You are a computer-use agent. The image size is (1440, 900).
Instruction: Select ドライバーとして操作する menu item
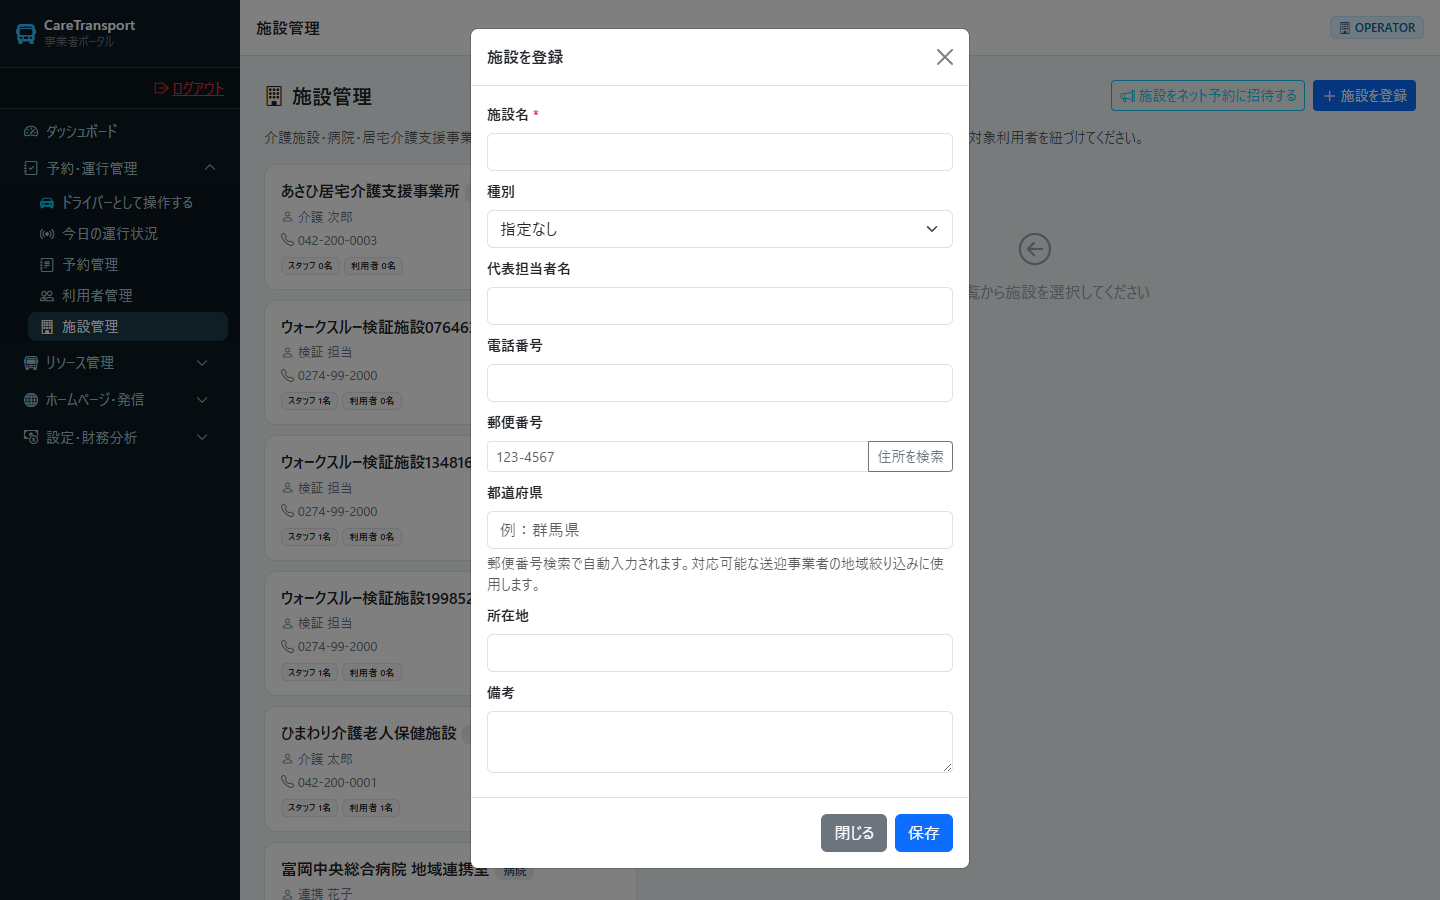pos(127,202)
